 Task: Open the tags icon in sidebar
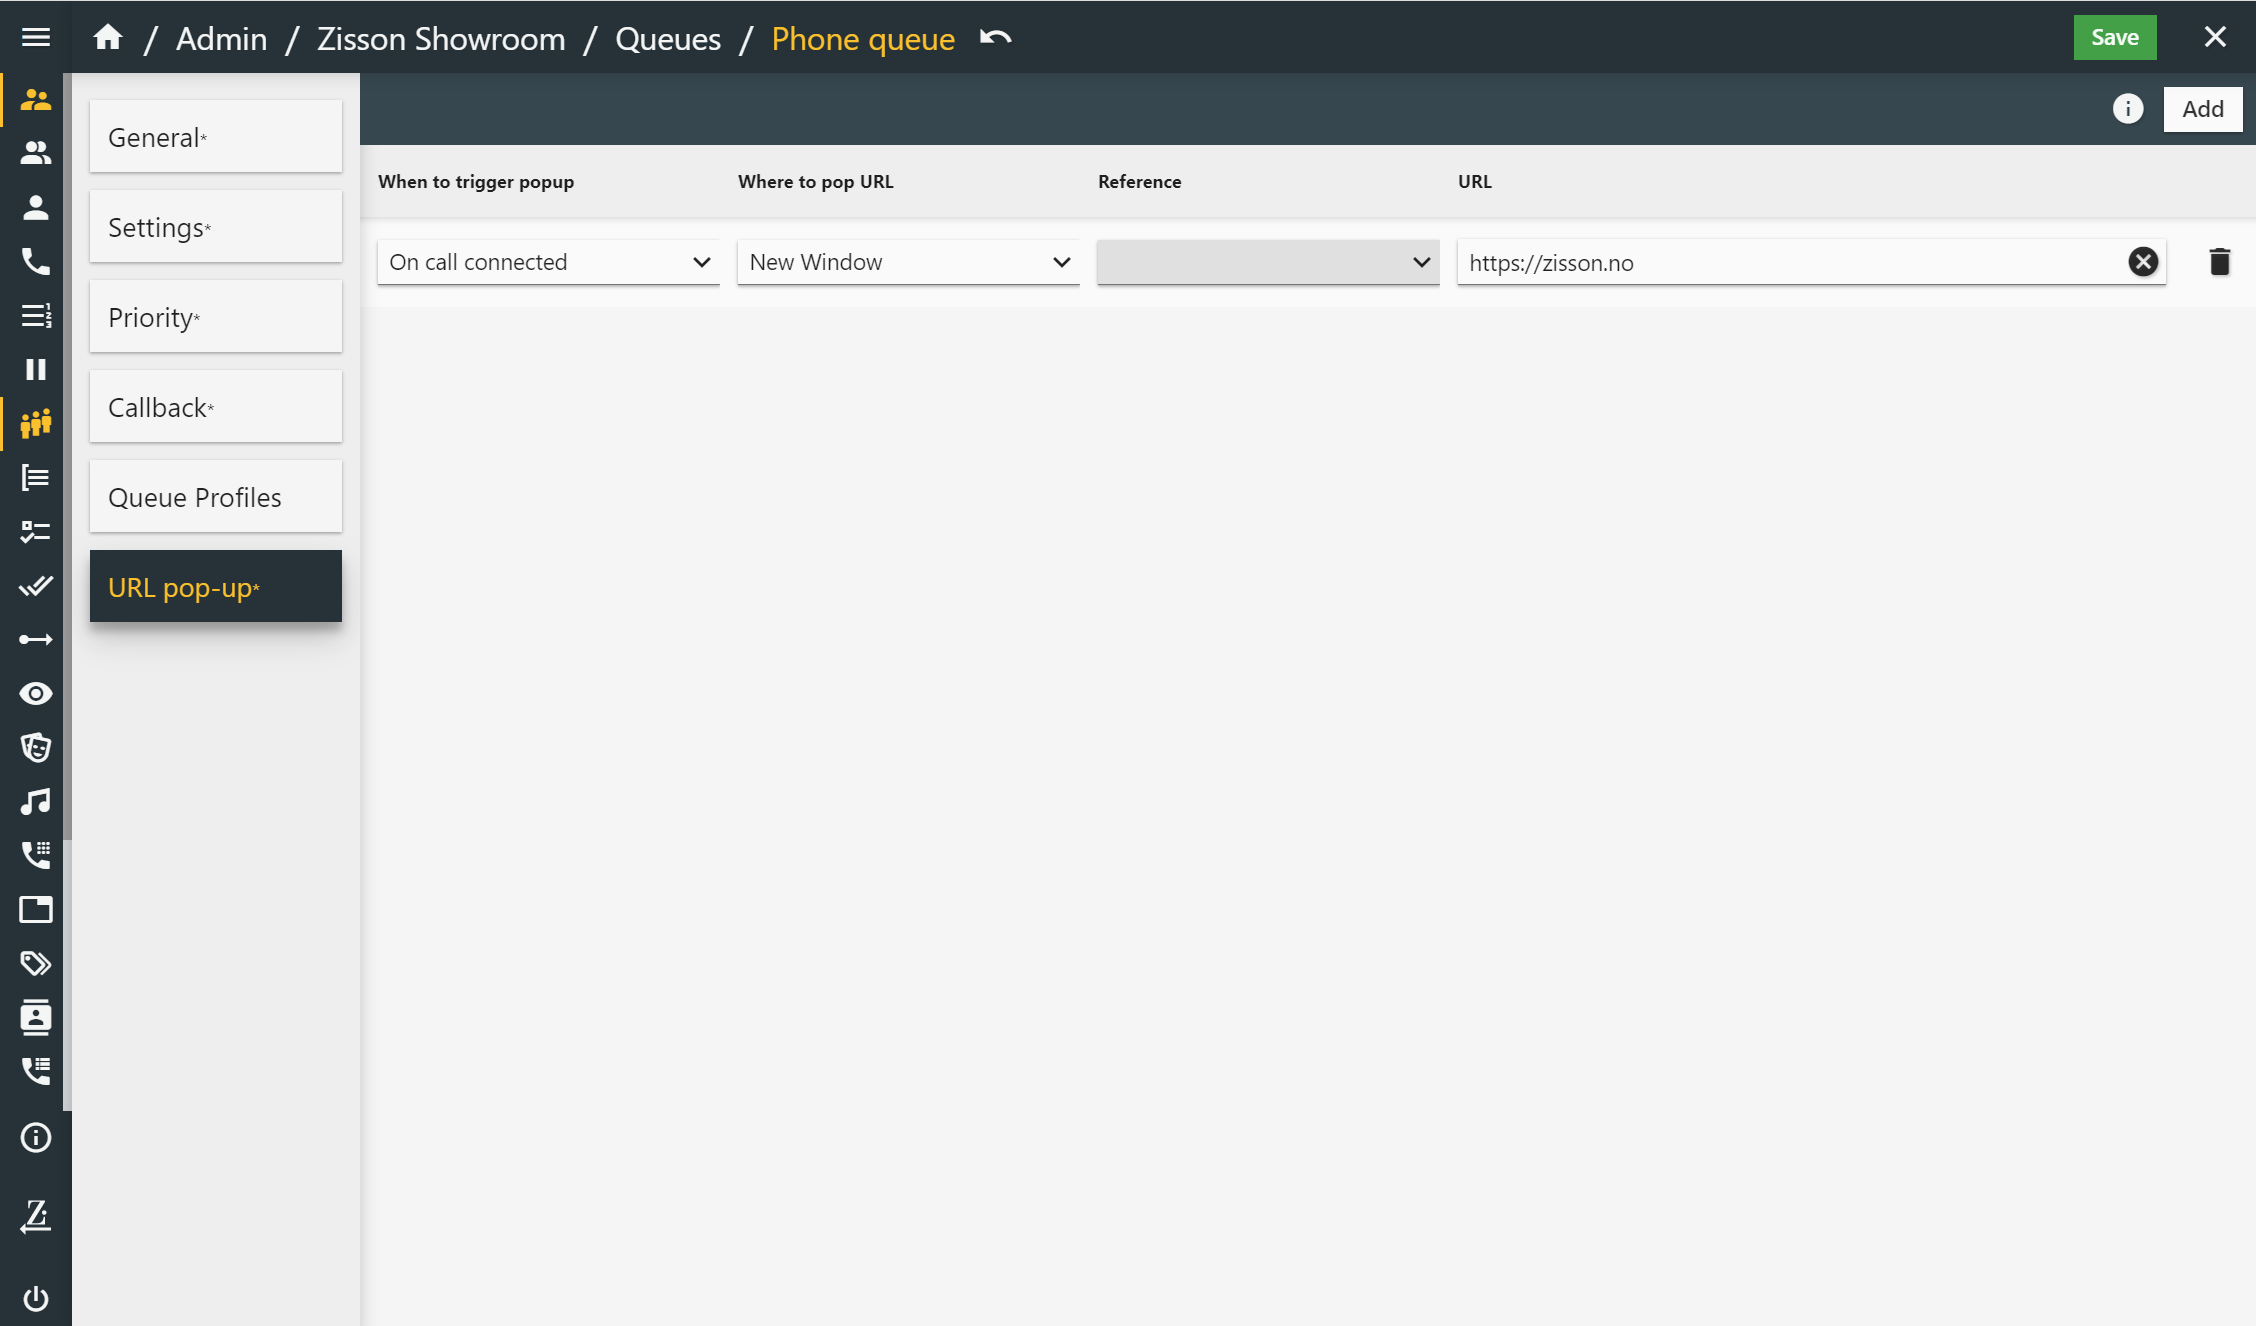(x=36, y=963)
